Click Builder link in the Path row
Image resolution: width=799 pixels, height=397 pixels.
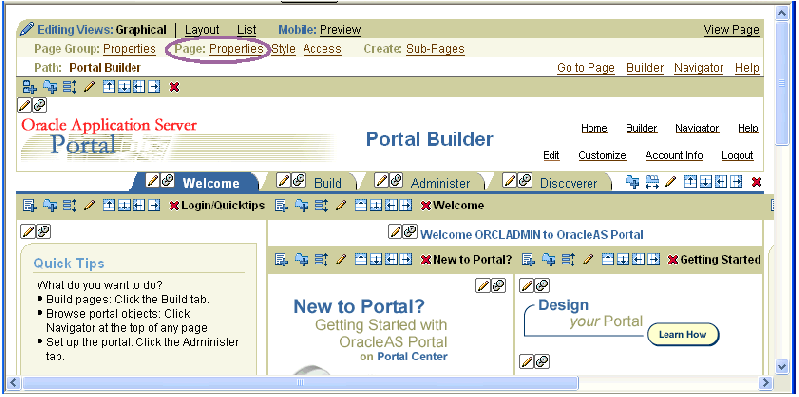(645, 68)
